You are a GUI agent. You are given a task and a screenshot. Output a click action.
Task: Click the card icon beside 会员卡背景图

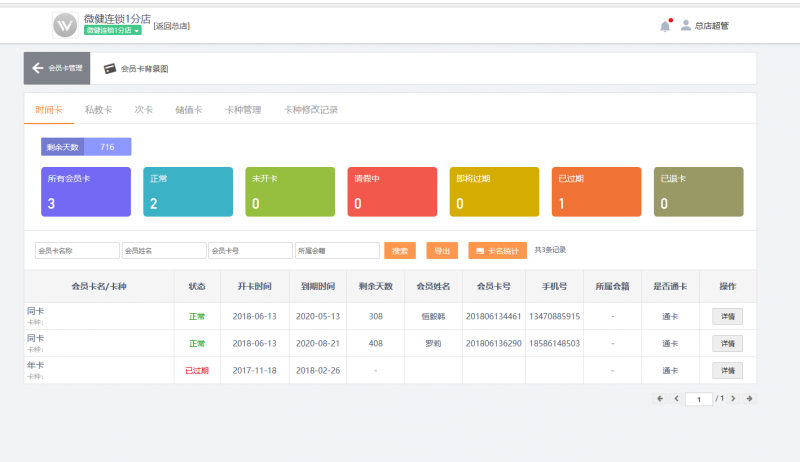point(110,69)
